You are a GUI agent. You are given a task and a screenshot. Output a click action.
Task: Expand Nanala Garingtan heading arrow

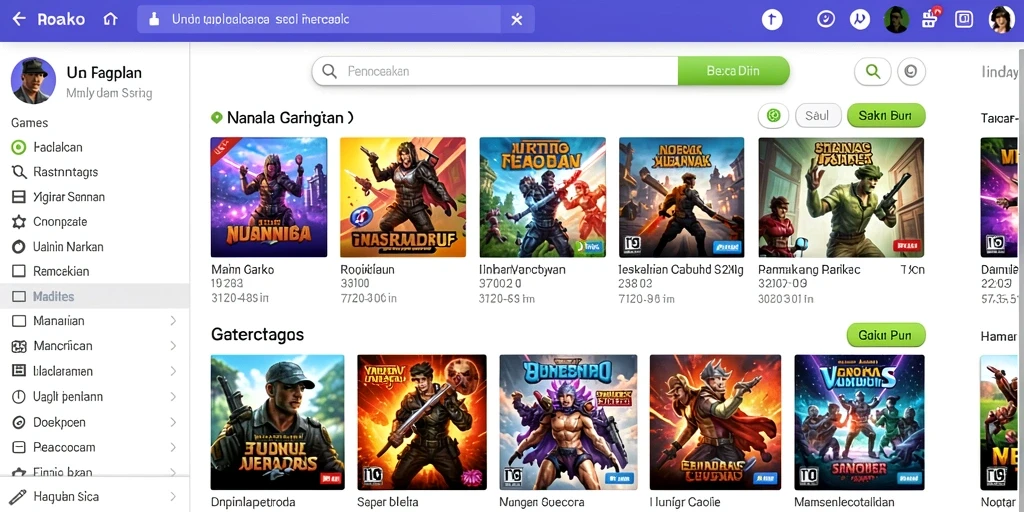[350, 118]
